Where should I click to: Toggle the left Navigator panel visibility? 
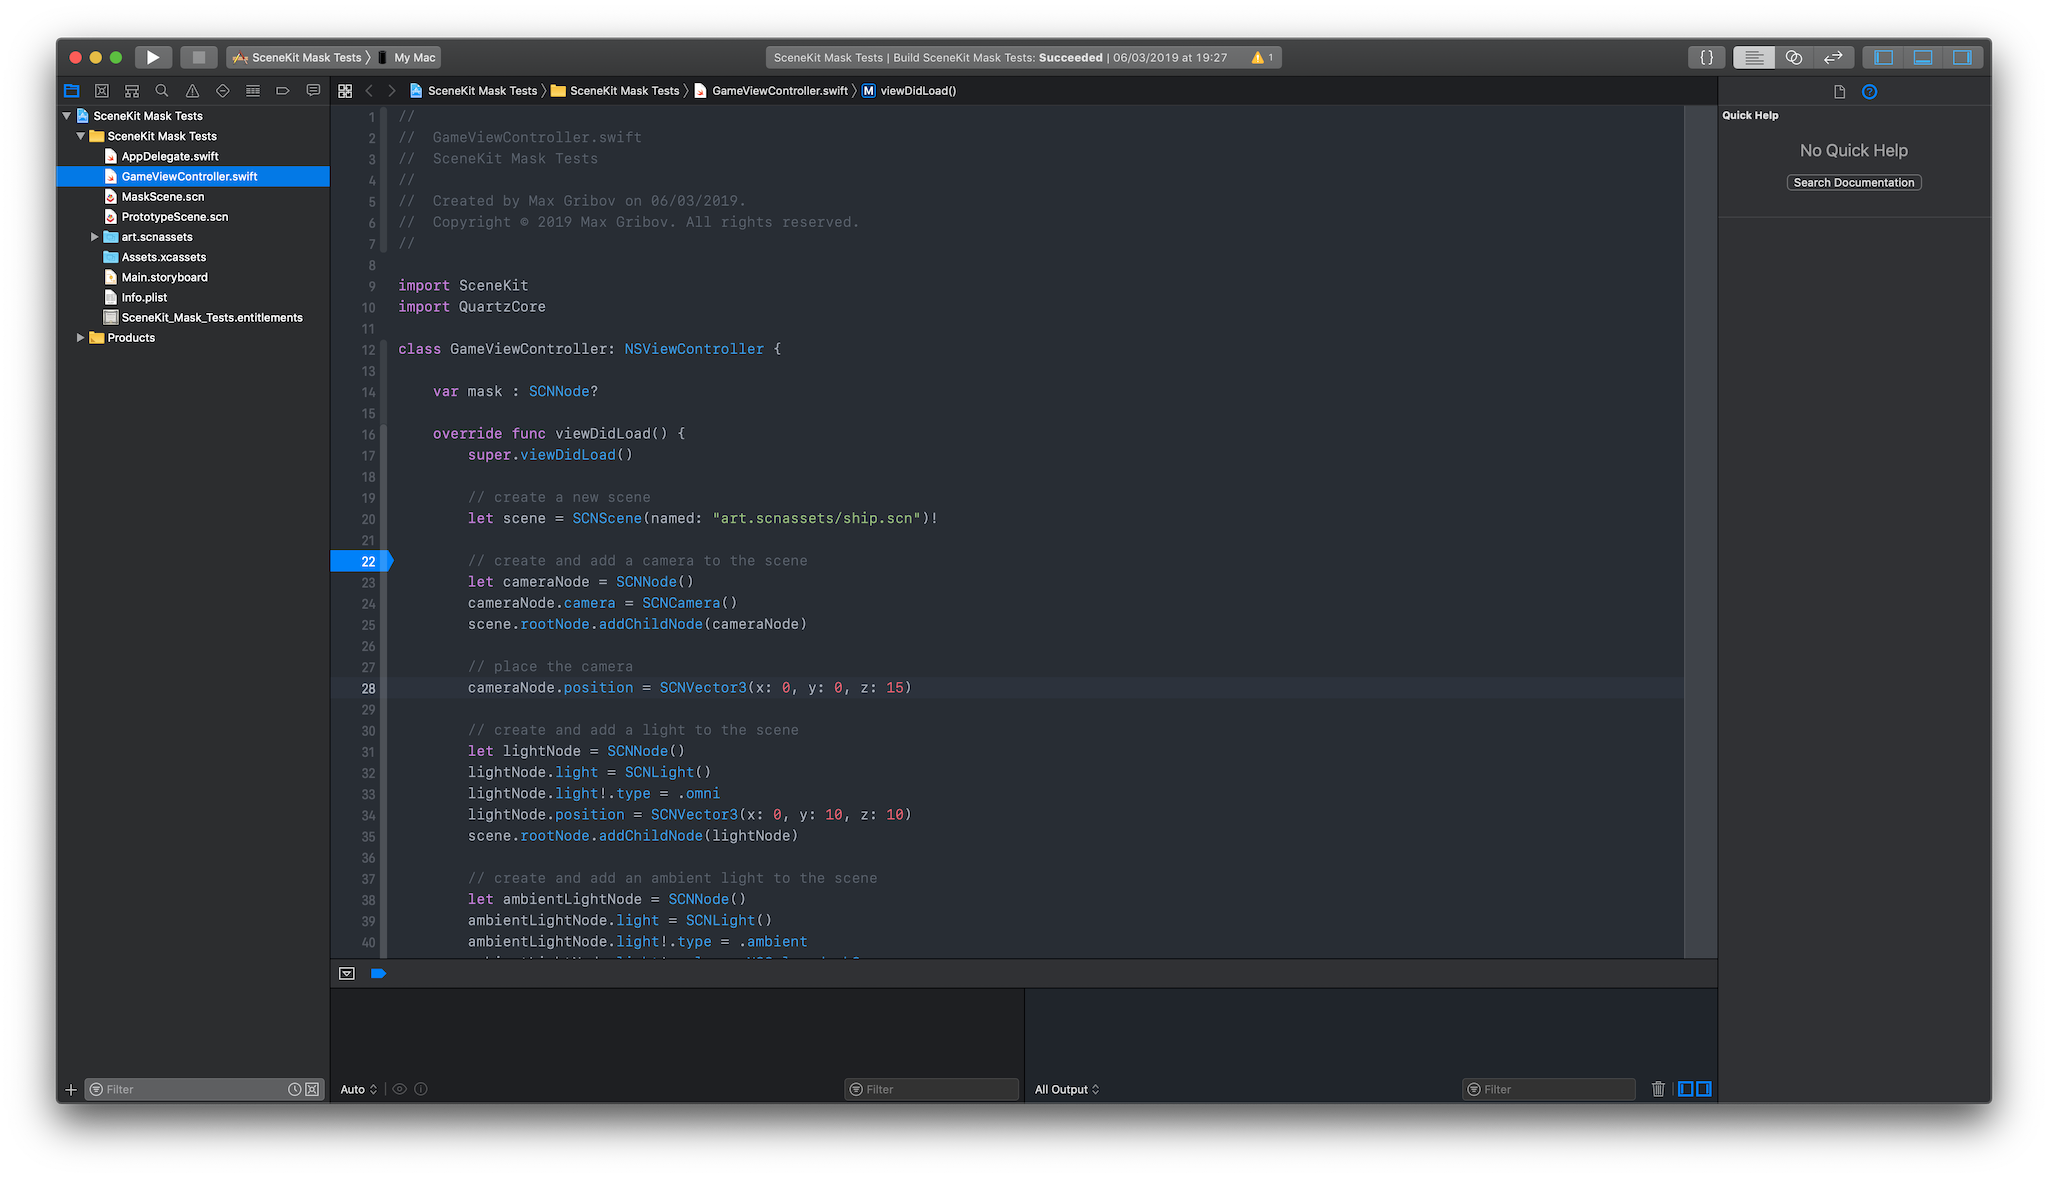click(x=1883, y=58)
